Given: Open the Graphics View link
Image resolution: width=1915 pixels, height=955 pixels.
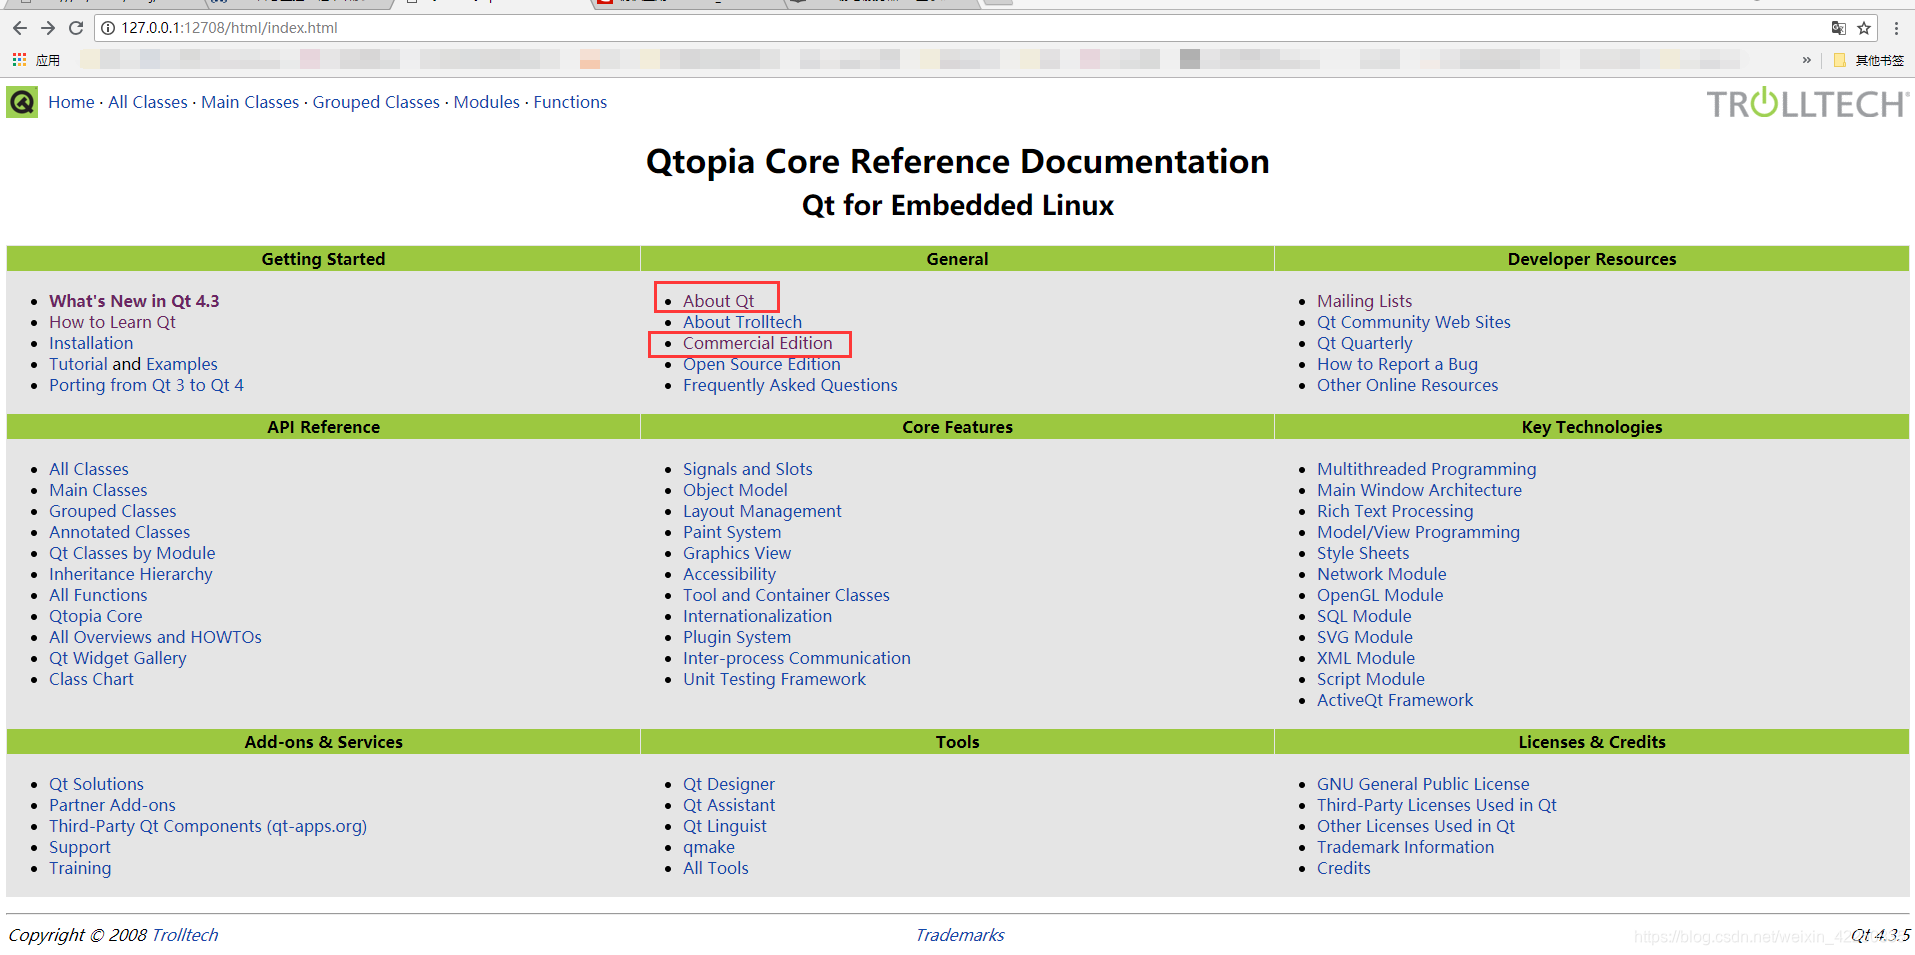Looking at the screenshot, I should tap(736, 553).
